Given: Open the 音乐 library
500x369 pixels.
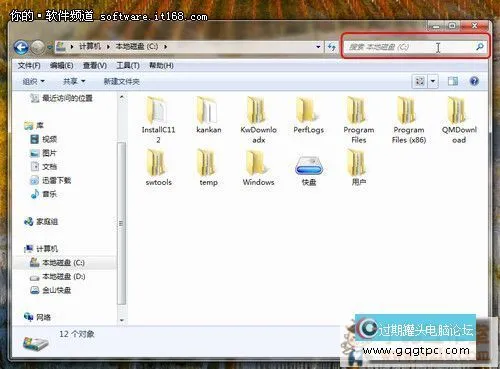Looking at the screenshot, I should pos(43,194).
